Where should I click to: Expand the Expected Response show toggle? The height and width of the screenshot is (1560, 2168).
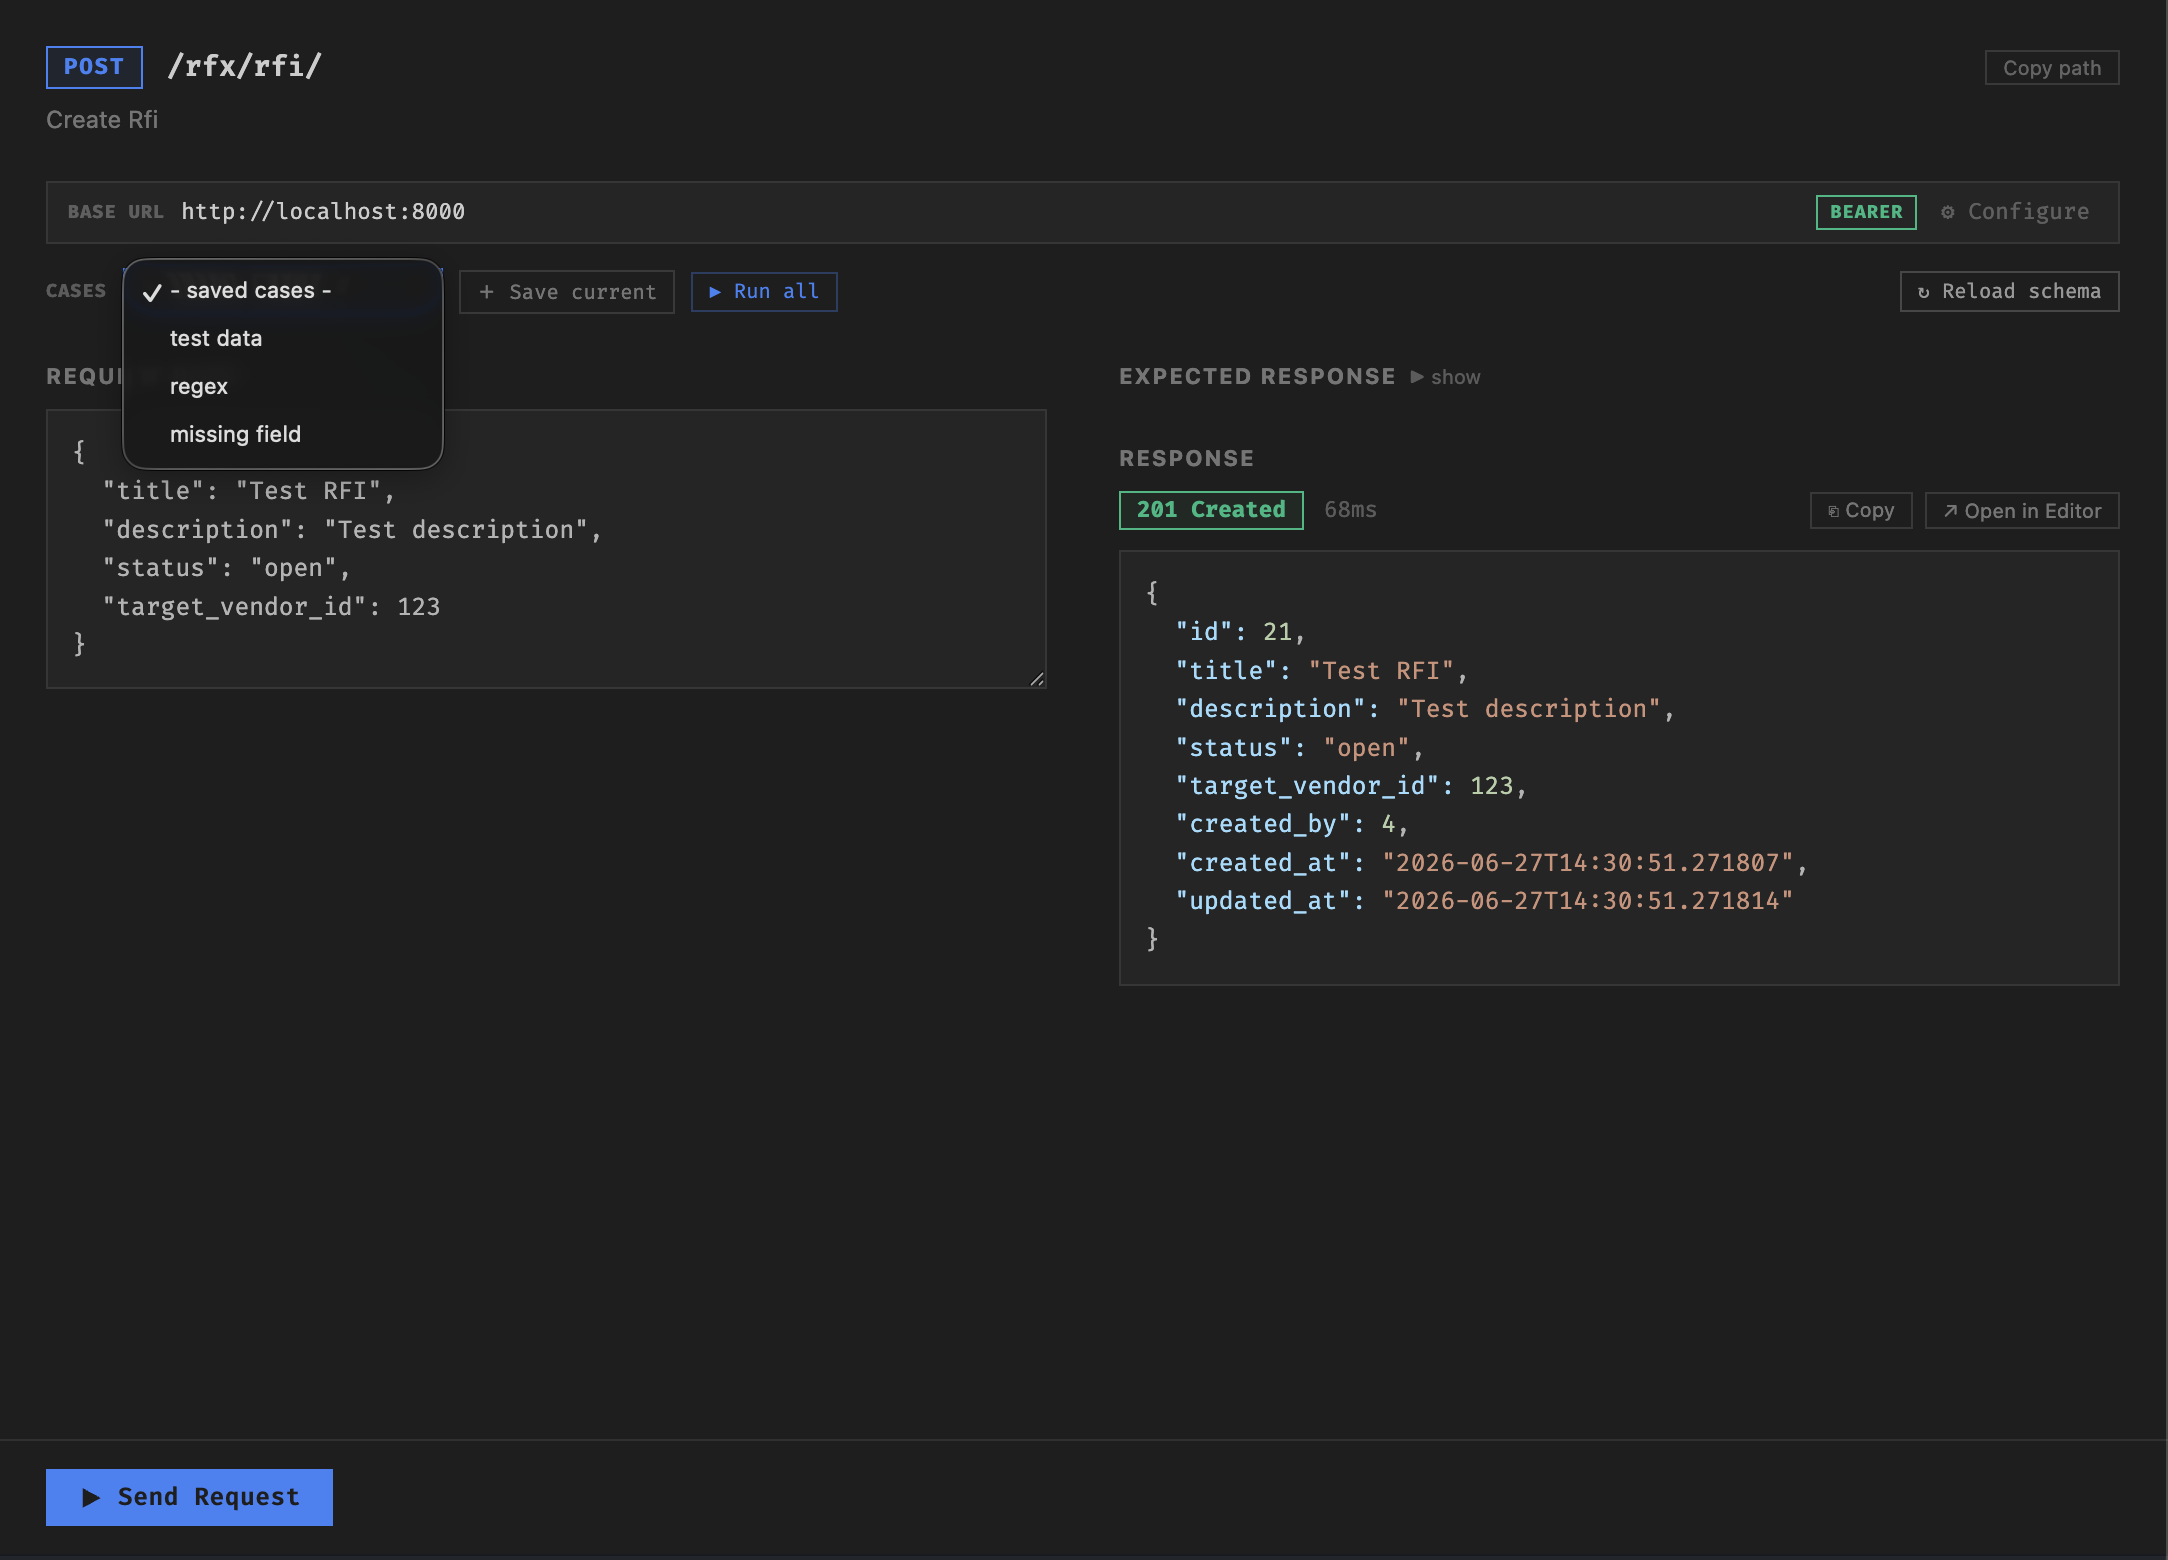(x=1445, y=377)
